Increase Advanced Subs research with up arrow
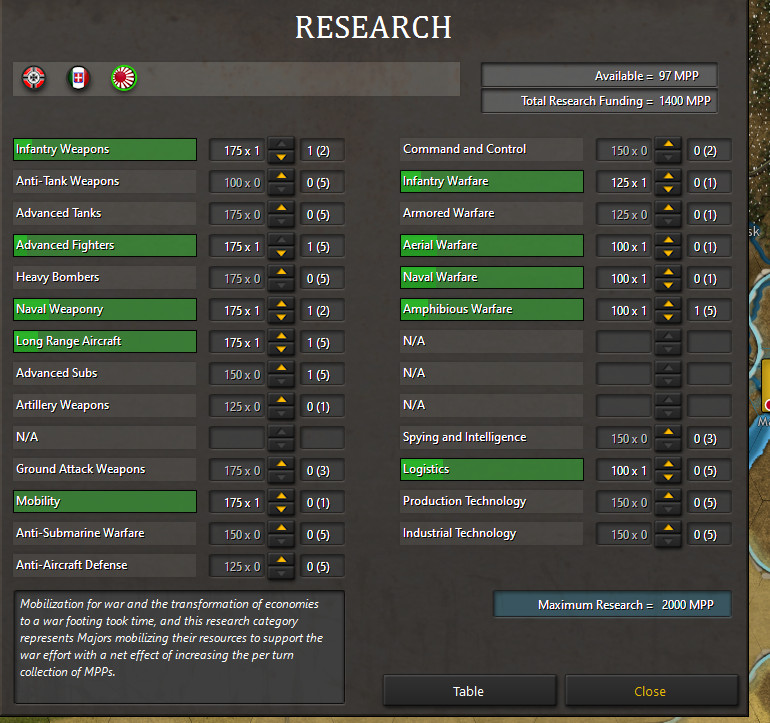Image resolution: width=770 pixels, height=723 pixels. pos(281,368)
